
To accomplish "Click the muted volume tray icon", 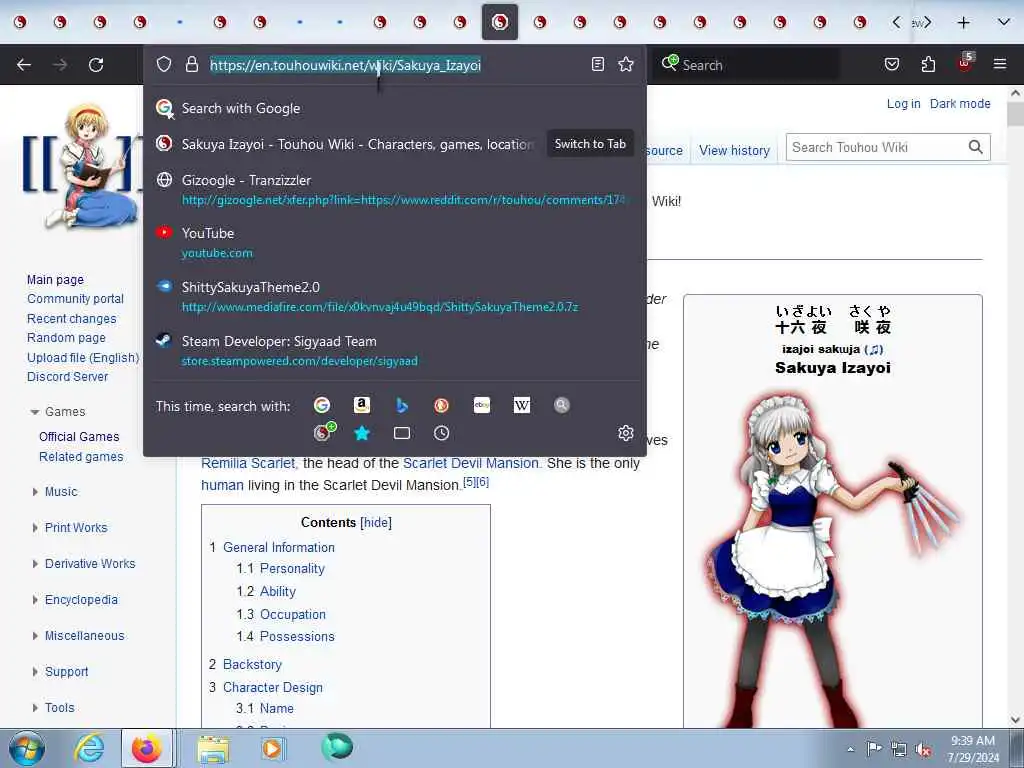I will pos(923,750).
